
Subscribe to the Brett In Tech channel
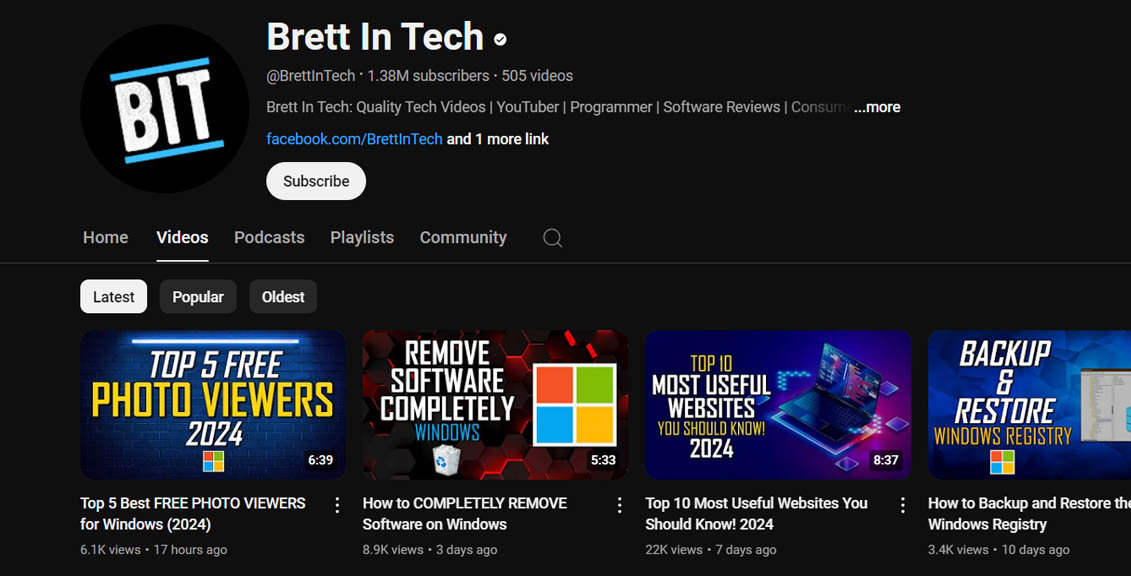pyautogui.click(x=316, y=181)
